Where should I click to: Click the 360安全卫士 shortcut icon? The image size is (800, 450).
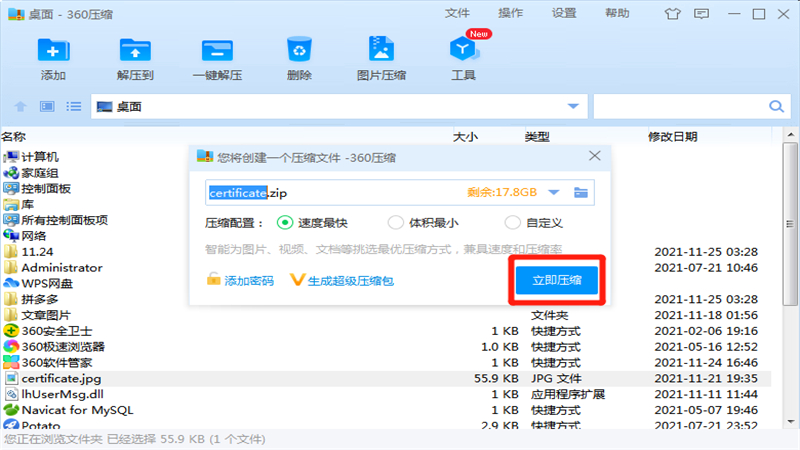11,331
